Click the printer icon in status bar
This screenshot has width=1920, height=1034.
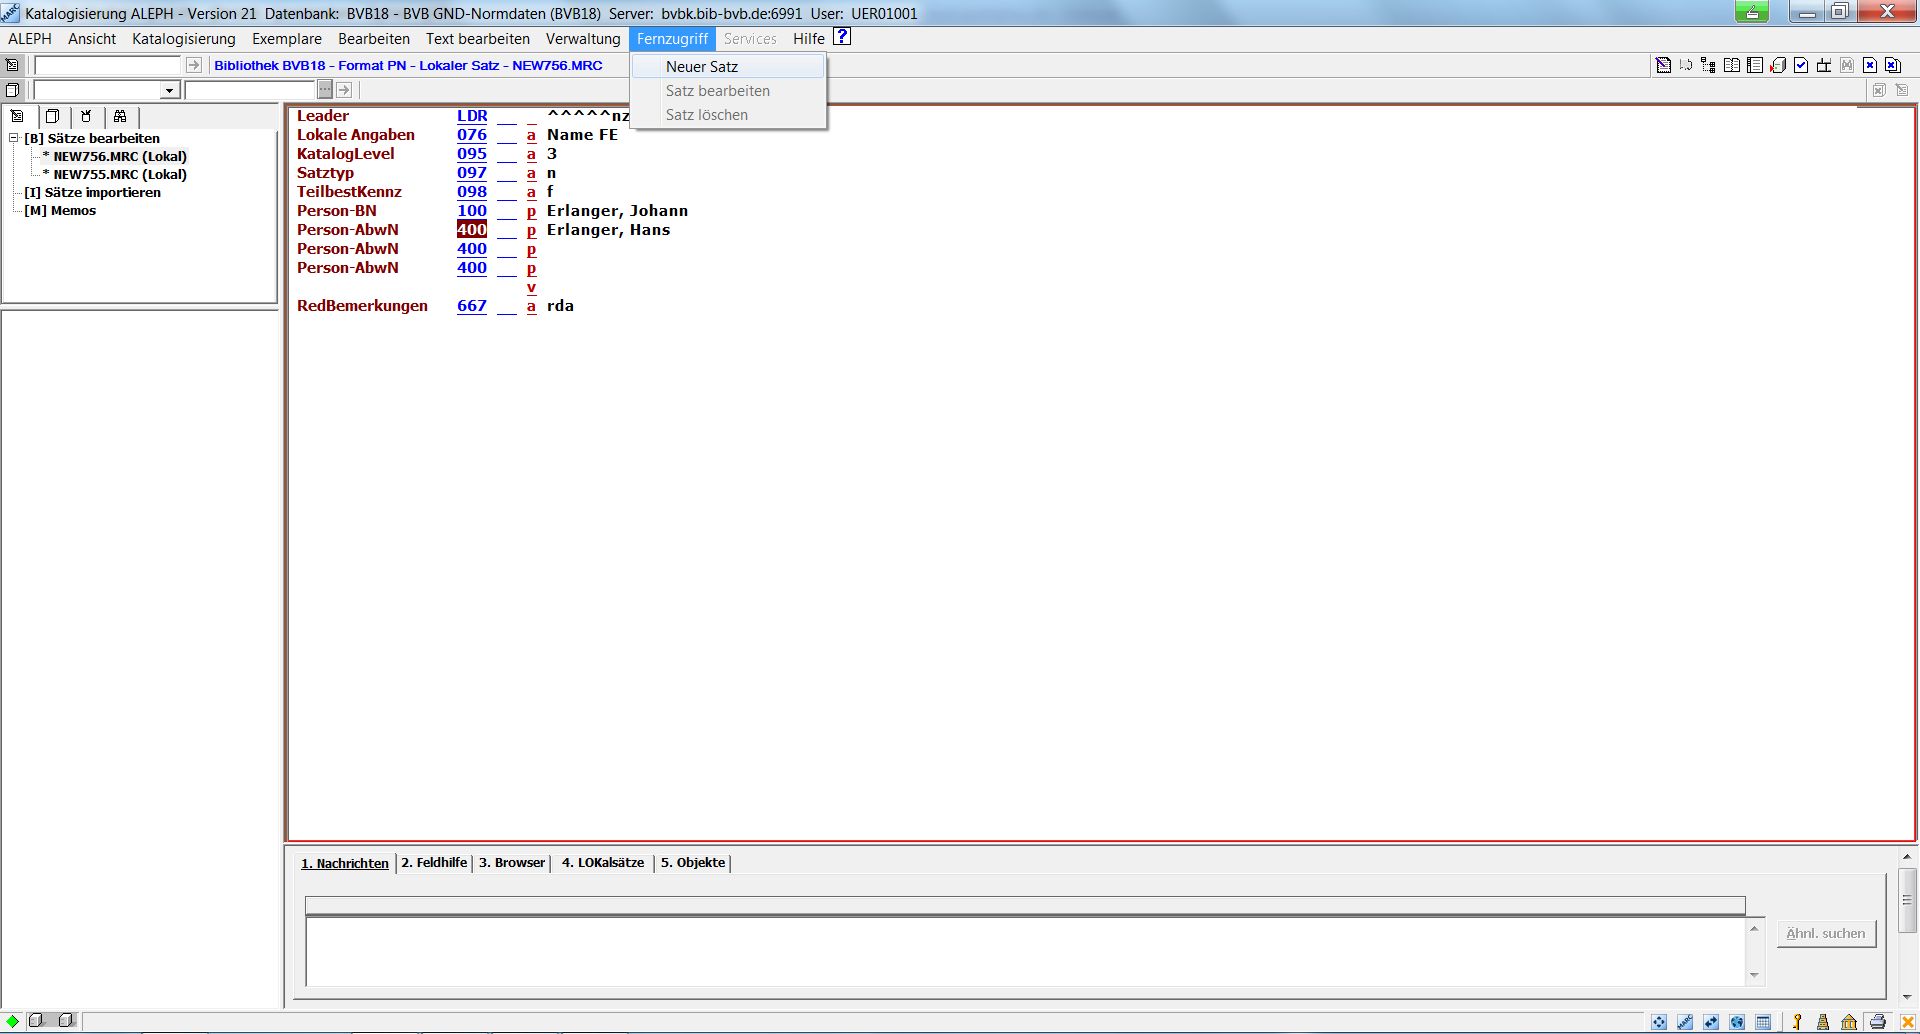pyautogui.click(x=1877, y=1021)
